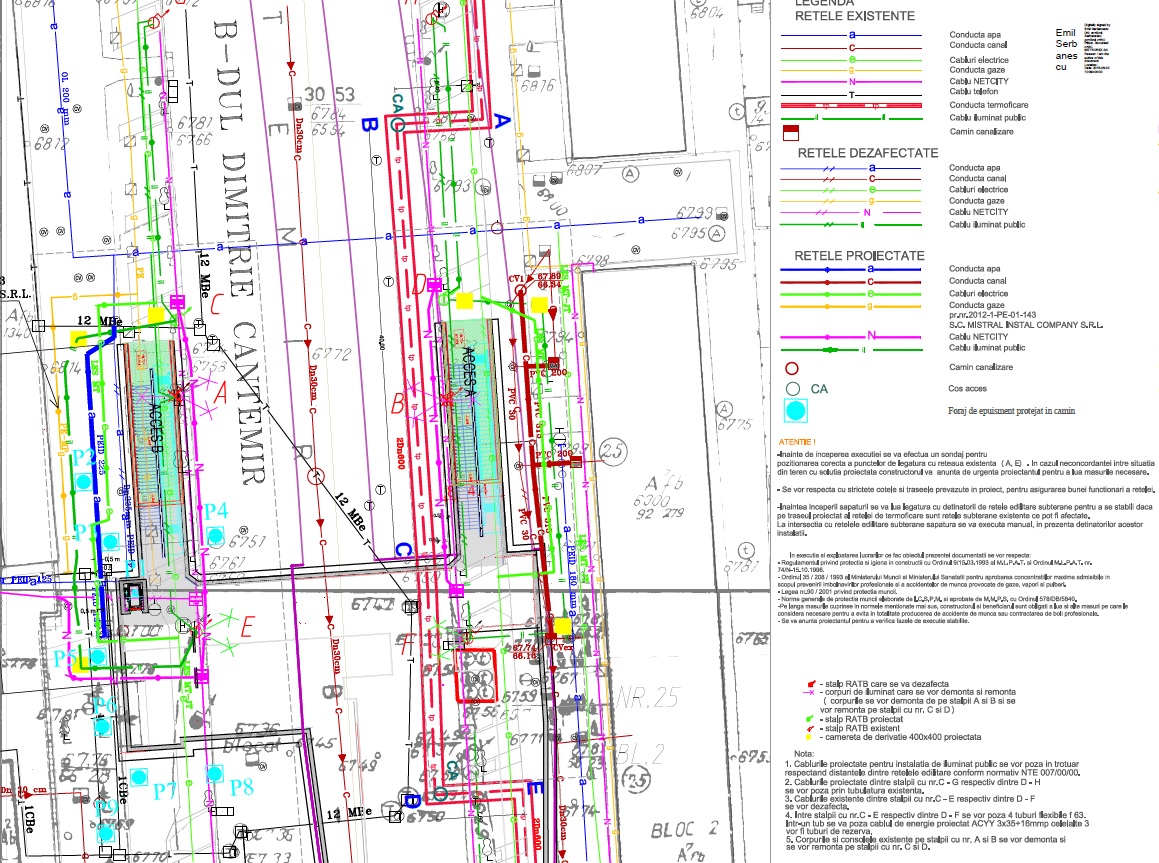Viewport: 1159px width, 863px height.
Task: Click the Nota: heading above numbered notes
Action: click(803, 754)
